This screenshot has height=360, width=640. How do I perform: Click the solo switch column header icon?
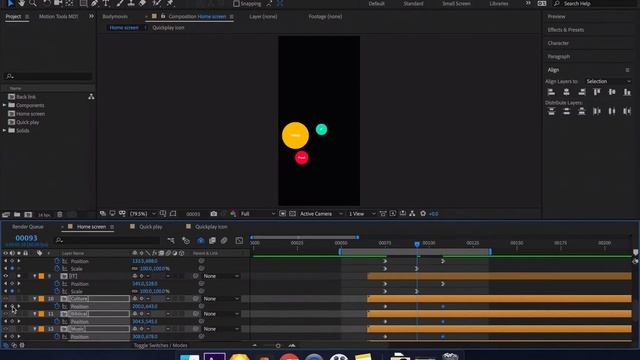[x=19, y=253]
